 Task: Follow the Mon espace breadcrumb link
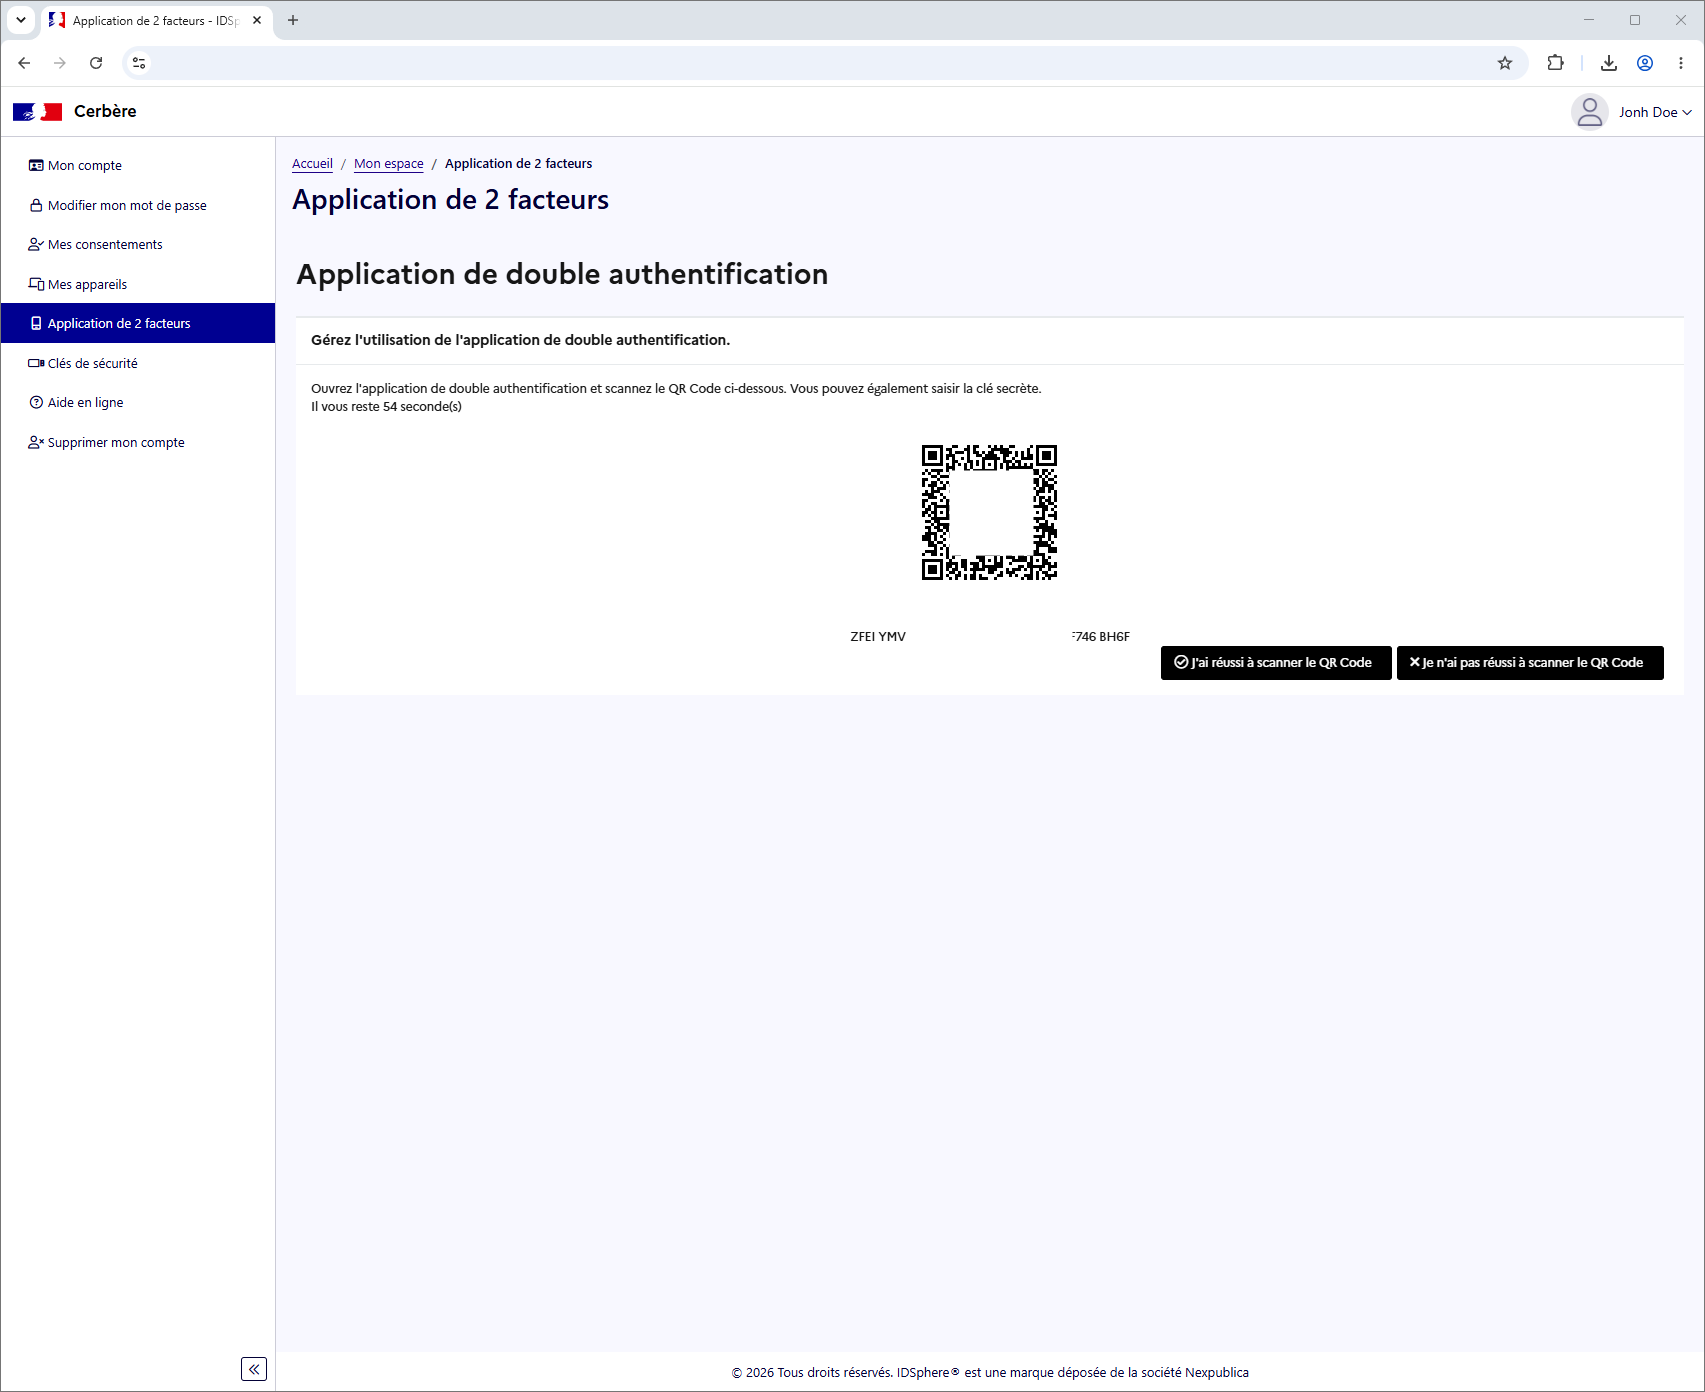[389, 163]
